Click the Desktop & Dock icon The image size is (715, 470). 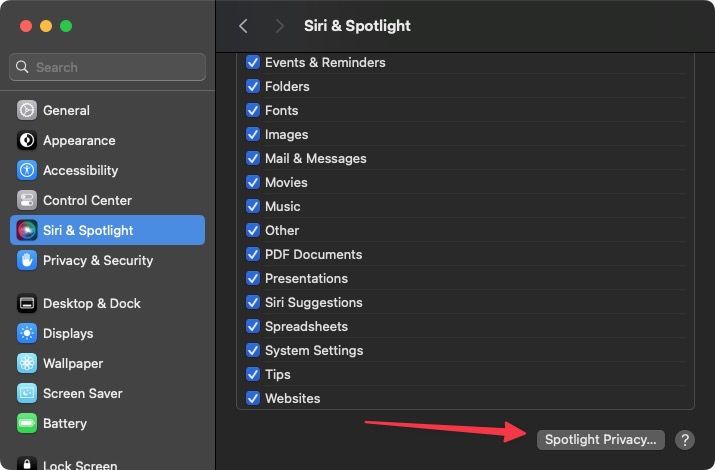coord(26,304)
